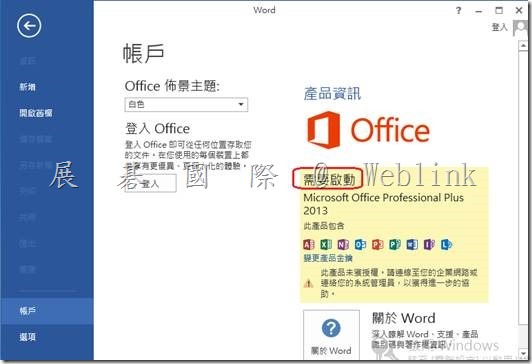Open the Office 佈景主題 dropdown showing 白色
Image resolution: width=532 pixels, height=364 pixels.
[186, 104]
